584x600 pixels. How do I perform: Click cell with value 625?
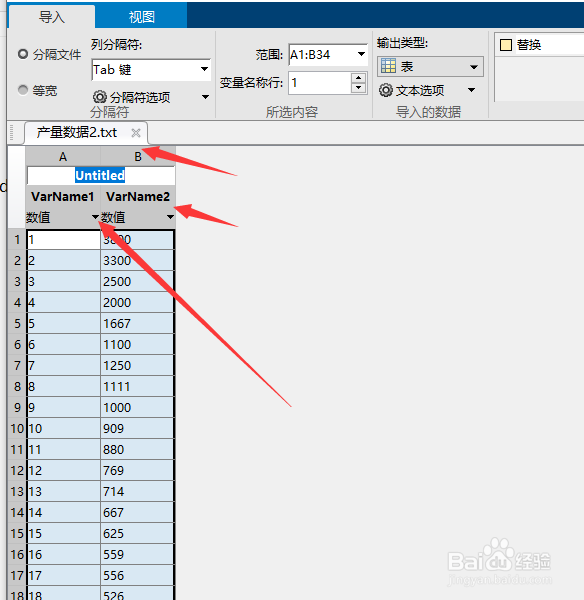[x=137, y=533]
